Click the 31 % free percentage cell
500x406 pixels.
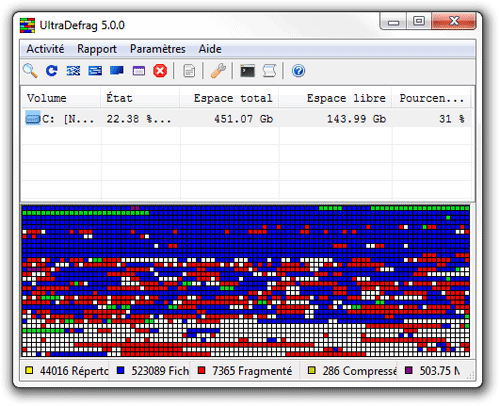tap(452, 119)
